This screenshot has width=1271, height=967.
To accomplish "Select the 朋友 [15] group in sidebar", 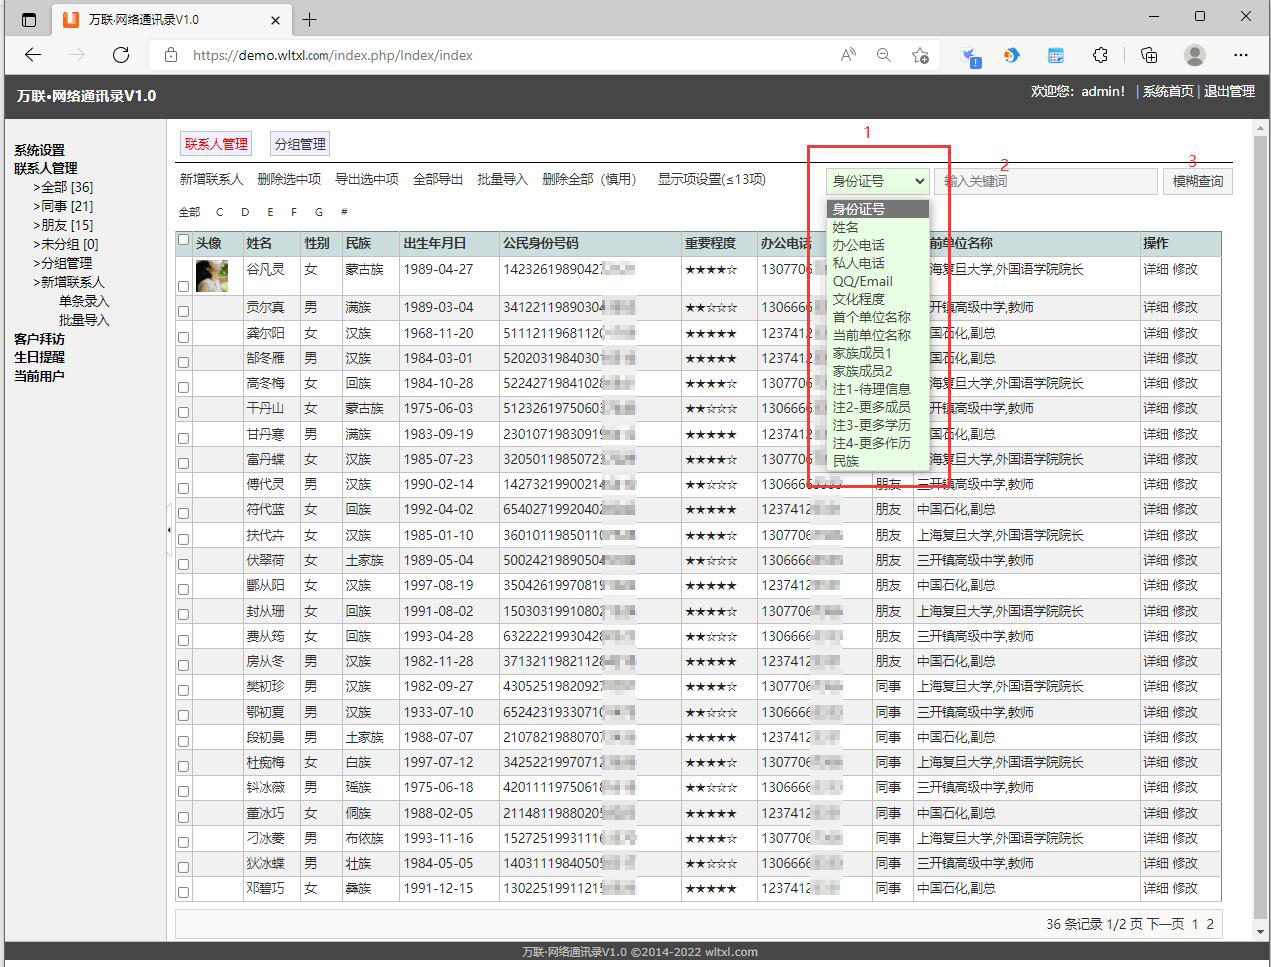I will pos(67,225).
